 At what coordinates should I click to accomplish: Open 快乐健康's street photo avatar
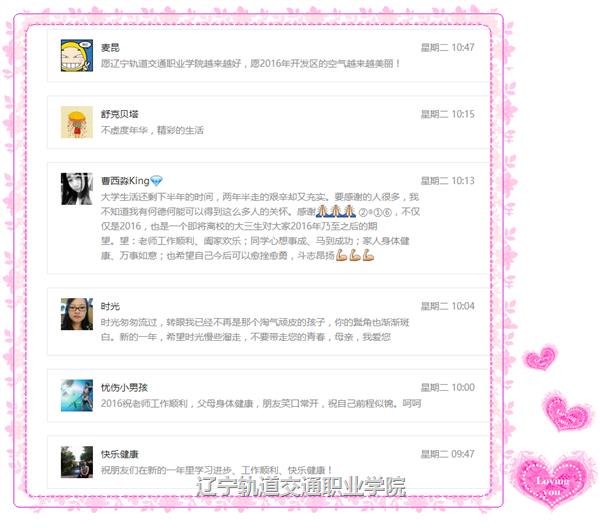coord(77,462)
